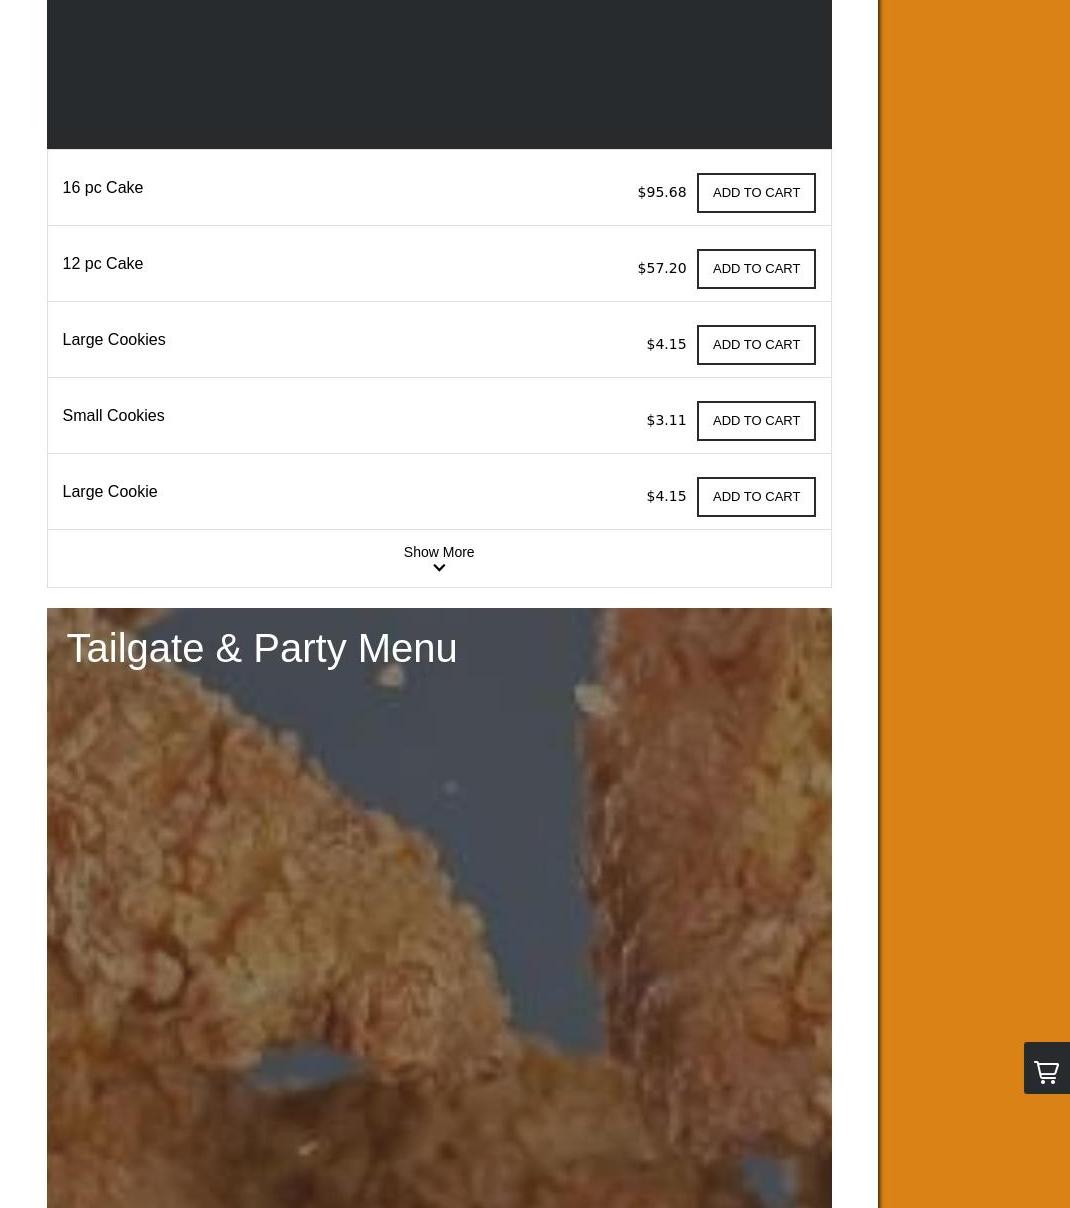
Task: Select the Small Cookies item name
Action: (x=113, y=415)
